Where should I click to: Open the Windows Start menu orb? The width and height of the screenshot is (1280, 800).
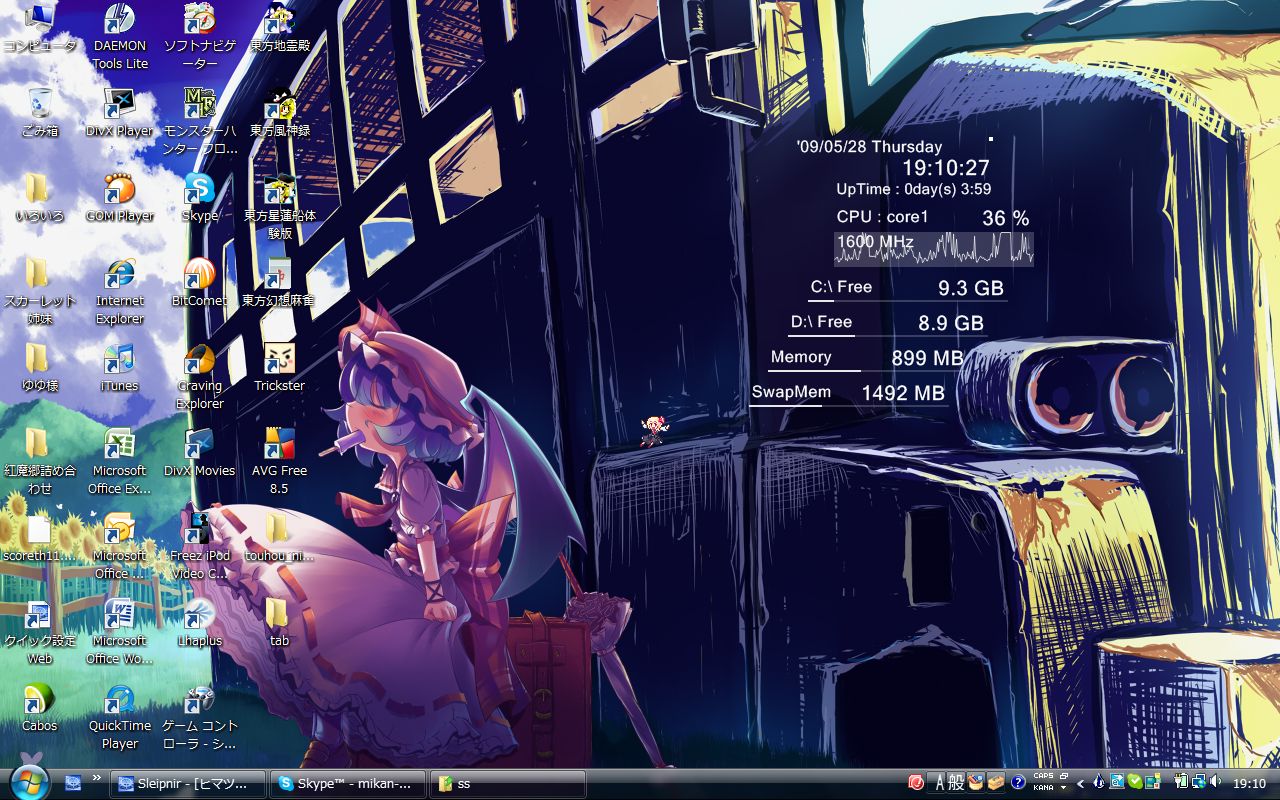(x=28, y=782)
